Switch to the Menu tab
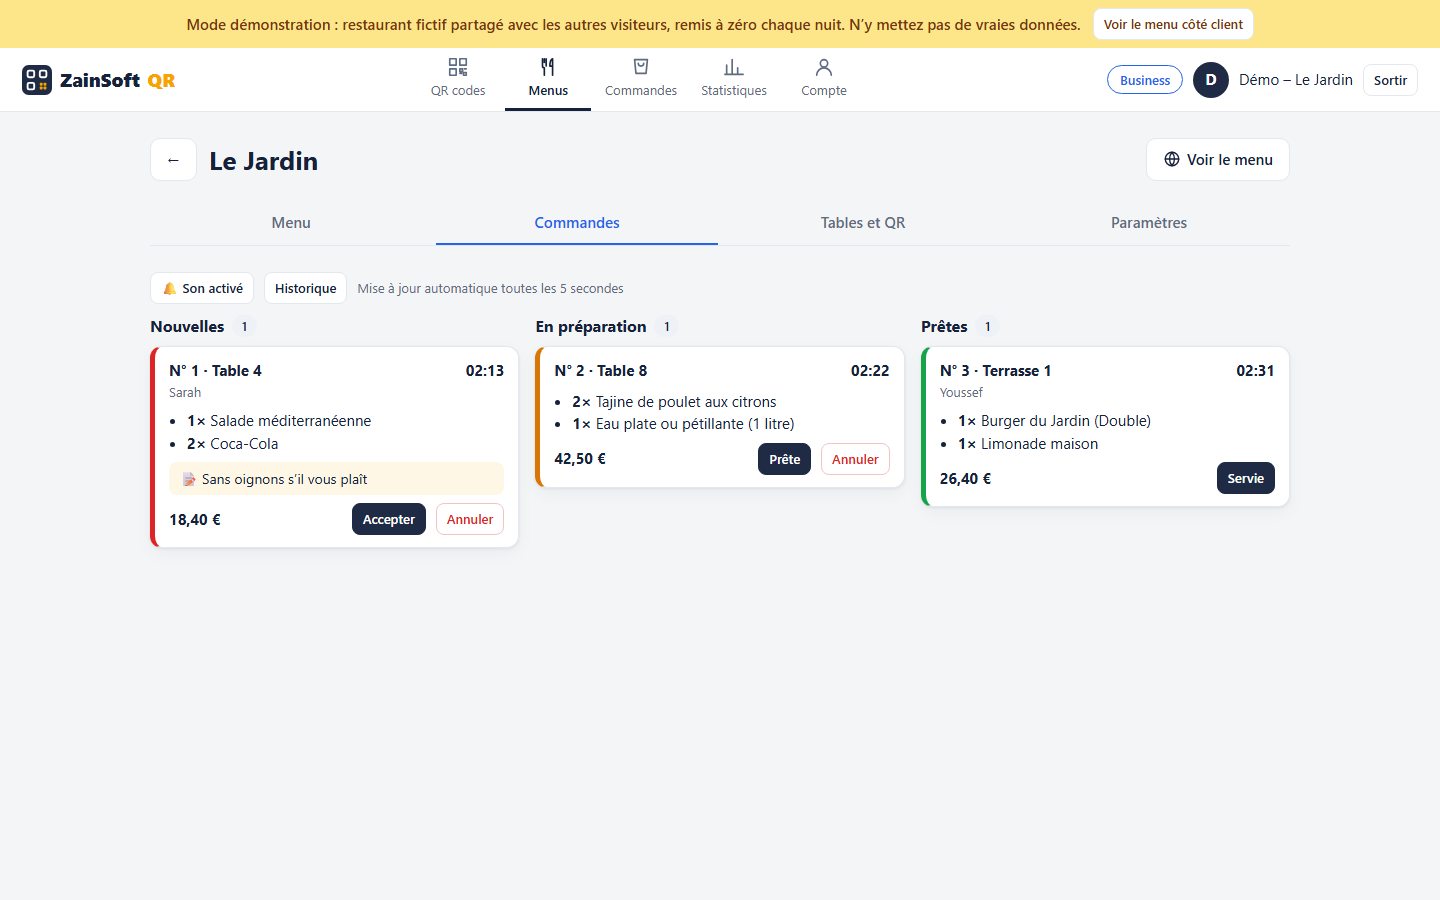The image size is (1440, 900). point(291,223)
